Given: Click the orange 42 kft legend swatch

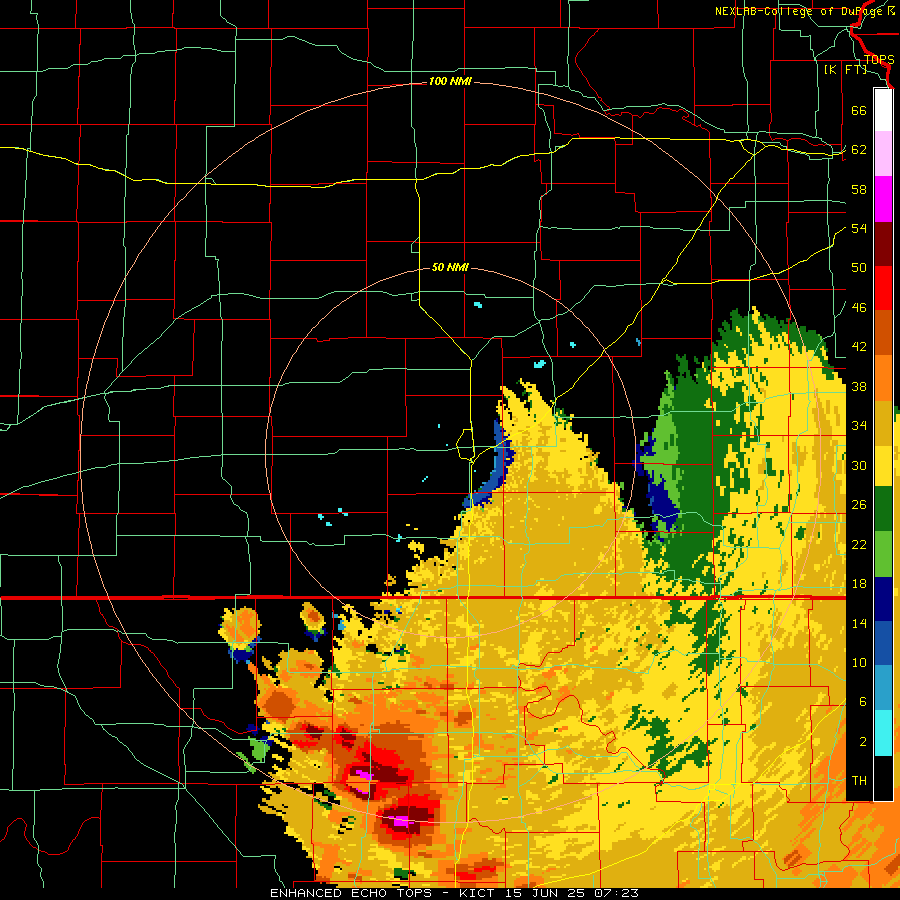Looking at the screenshot, I should coord(883,377).
